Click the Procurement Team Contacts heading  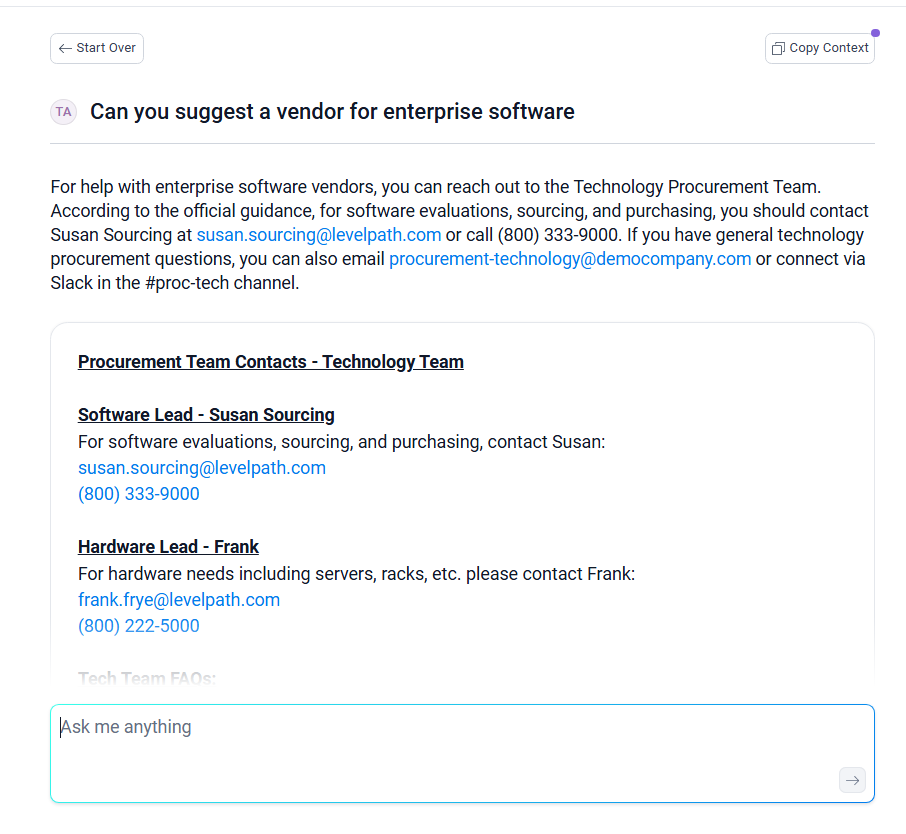(271, 362)
